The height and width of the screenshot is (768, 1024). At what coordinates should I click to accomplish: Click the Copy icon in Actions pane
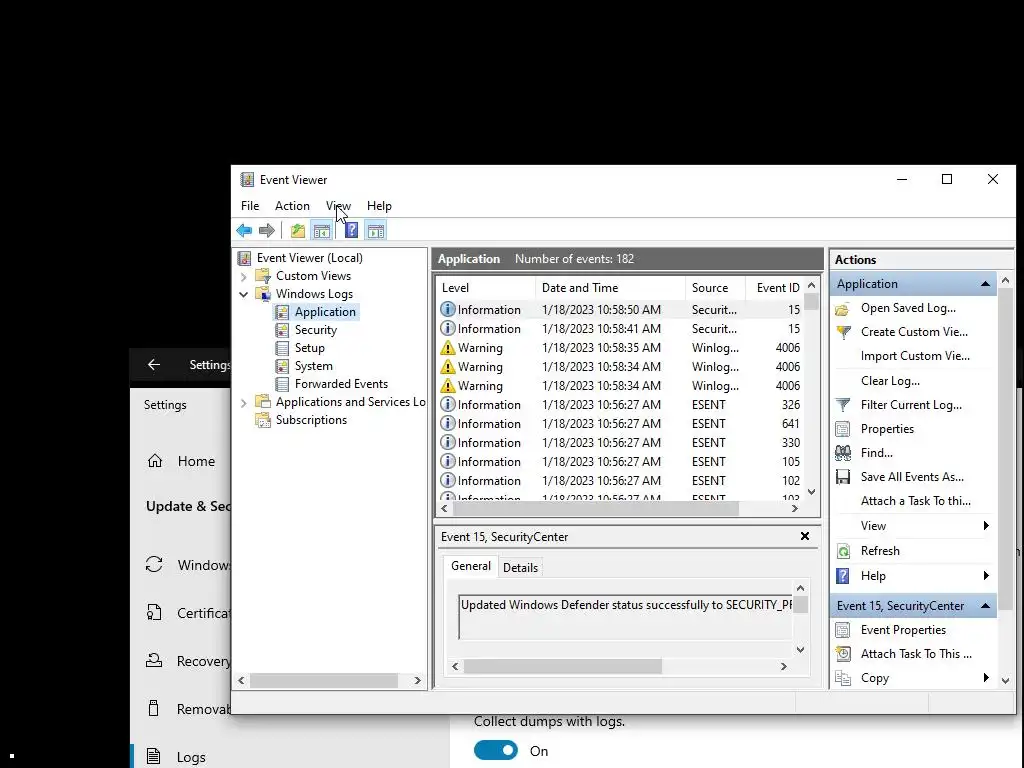click(x=843, y=679)
